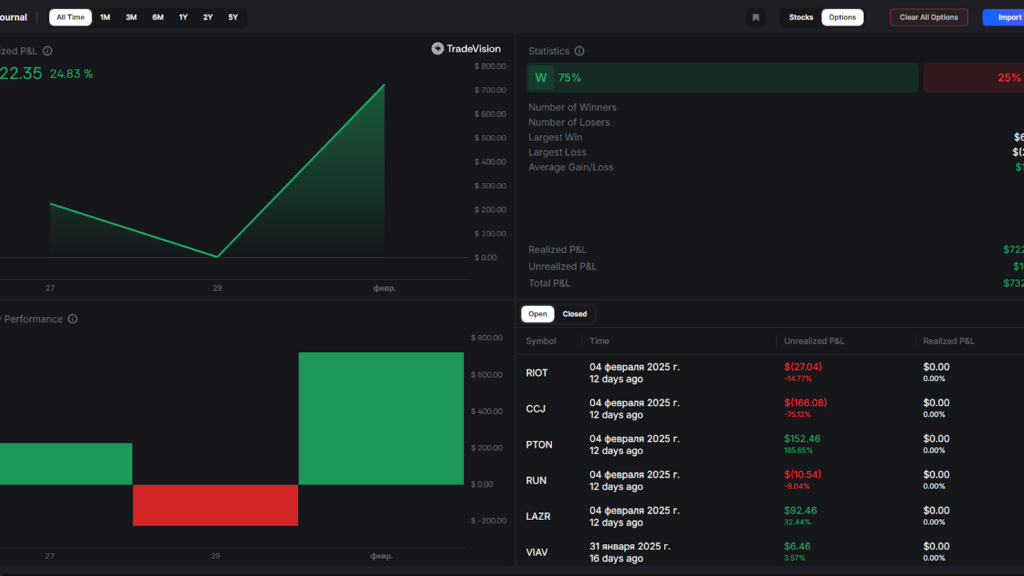Open the Closed positions tab
This screenshot has width=1024, height=576.
575,313
